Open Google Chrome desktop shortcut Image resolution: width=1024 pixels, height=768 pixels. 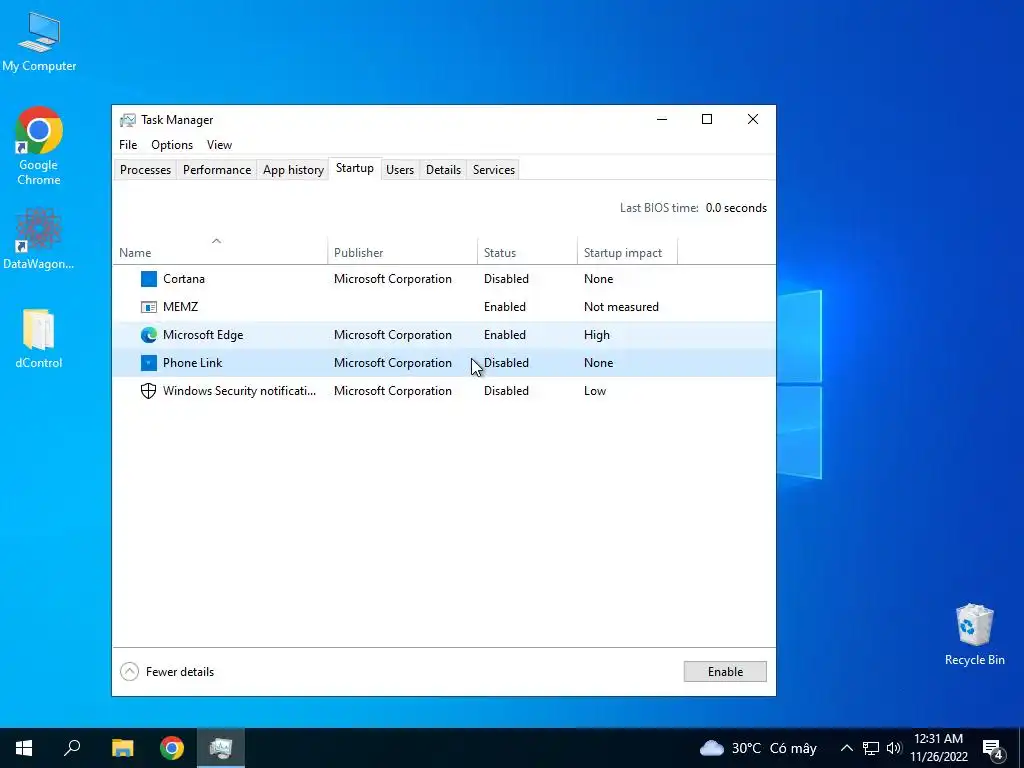pyautogui.click(x=39, y=146)
